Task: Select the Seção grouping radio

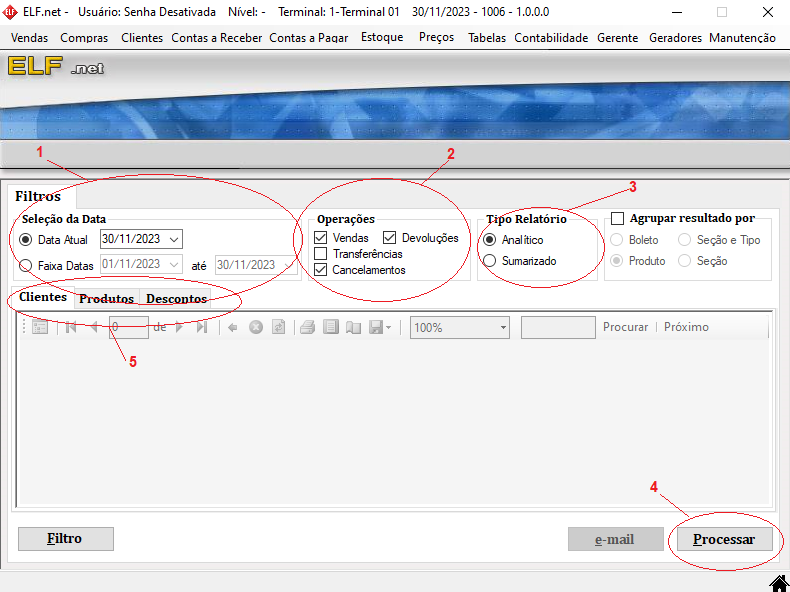Action: 684,260
